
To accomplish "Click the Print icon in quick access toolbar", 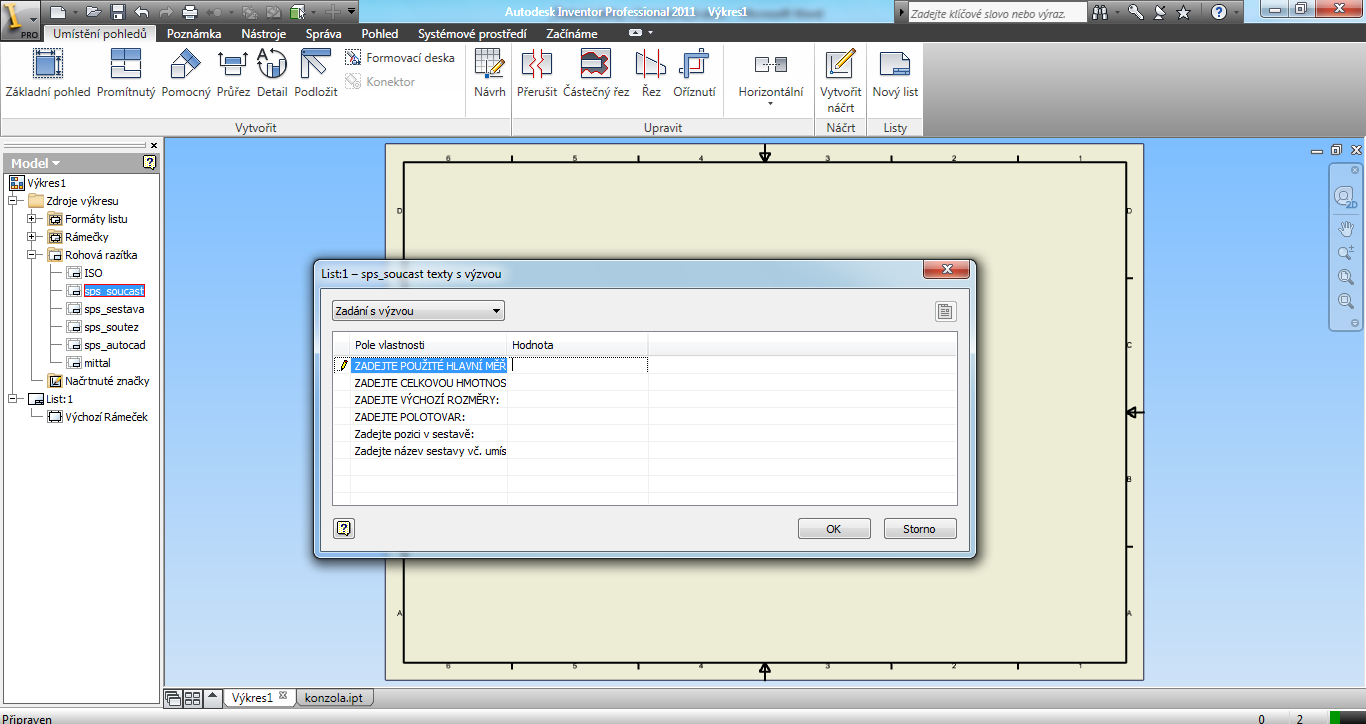I will click(190, 12).
